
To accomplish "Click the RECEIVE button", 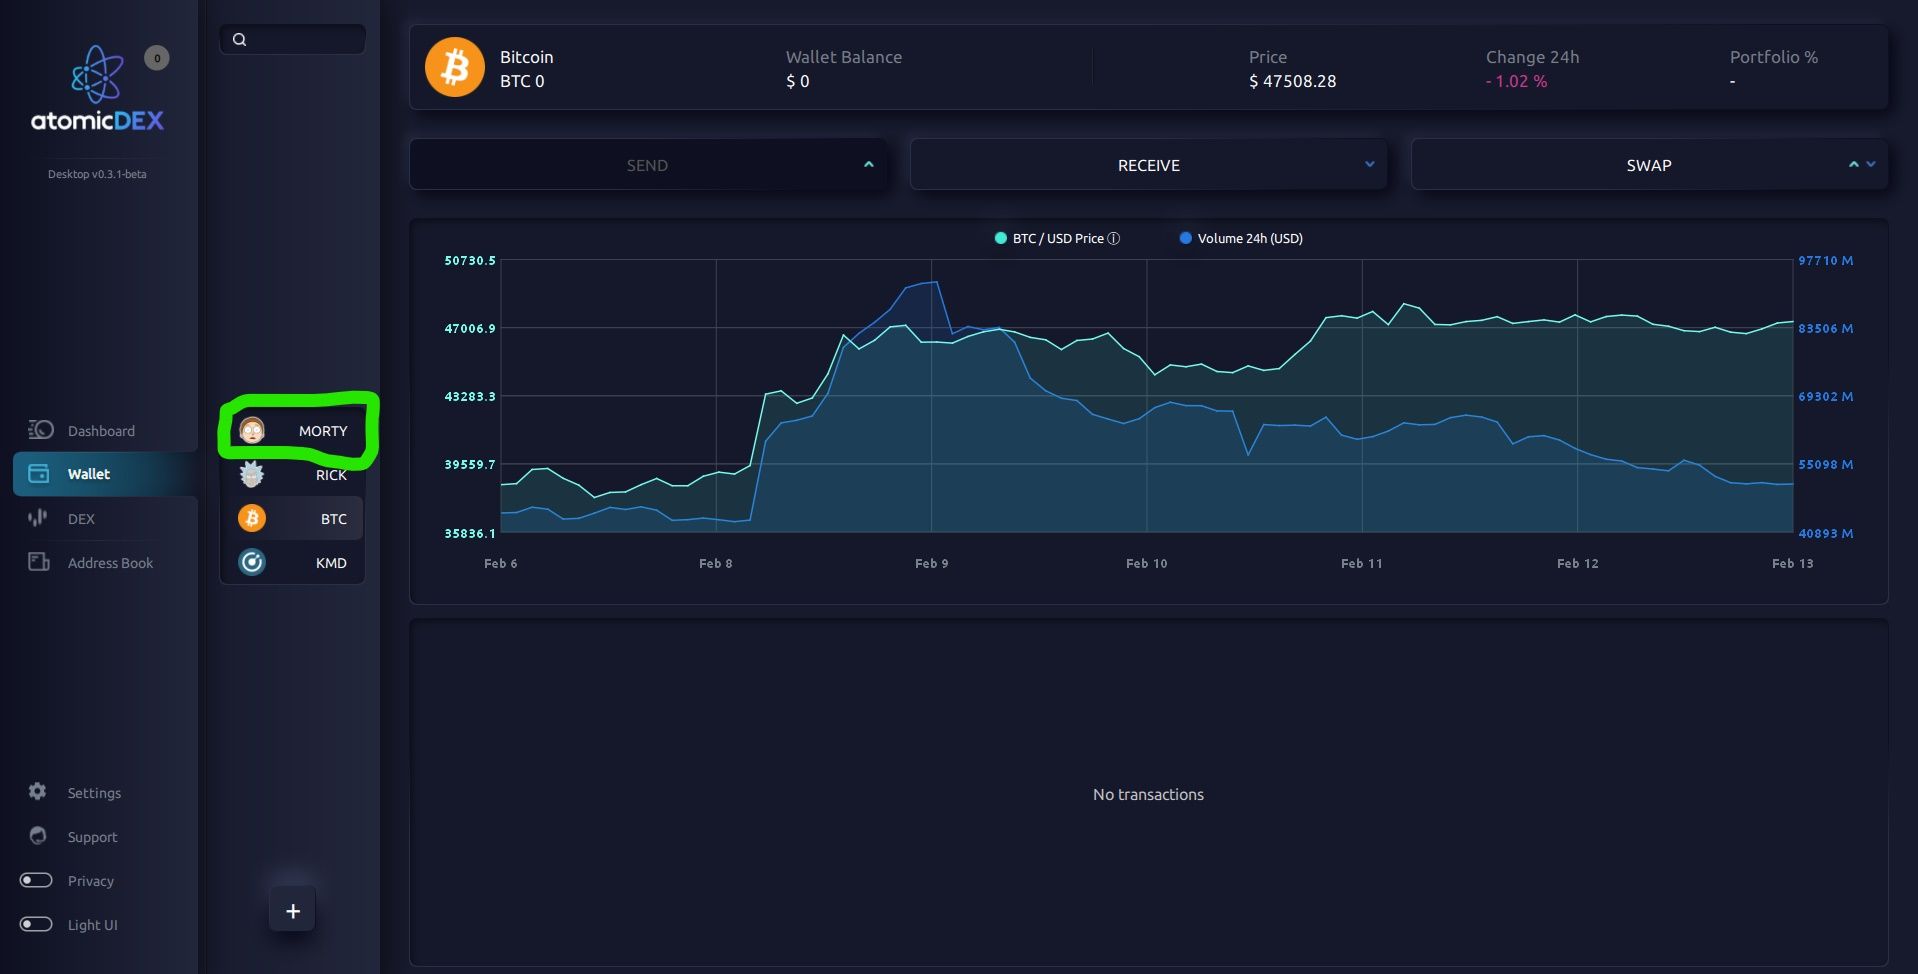I will pos(1149,165).
